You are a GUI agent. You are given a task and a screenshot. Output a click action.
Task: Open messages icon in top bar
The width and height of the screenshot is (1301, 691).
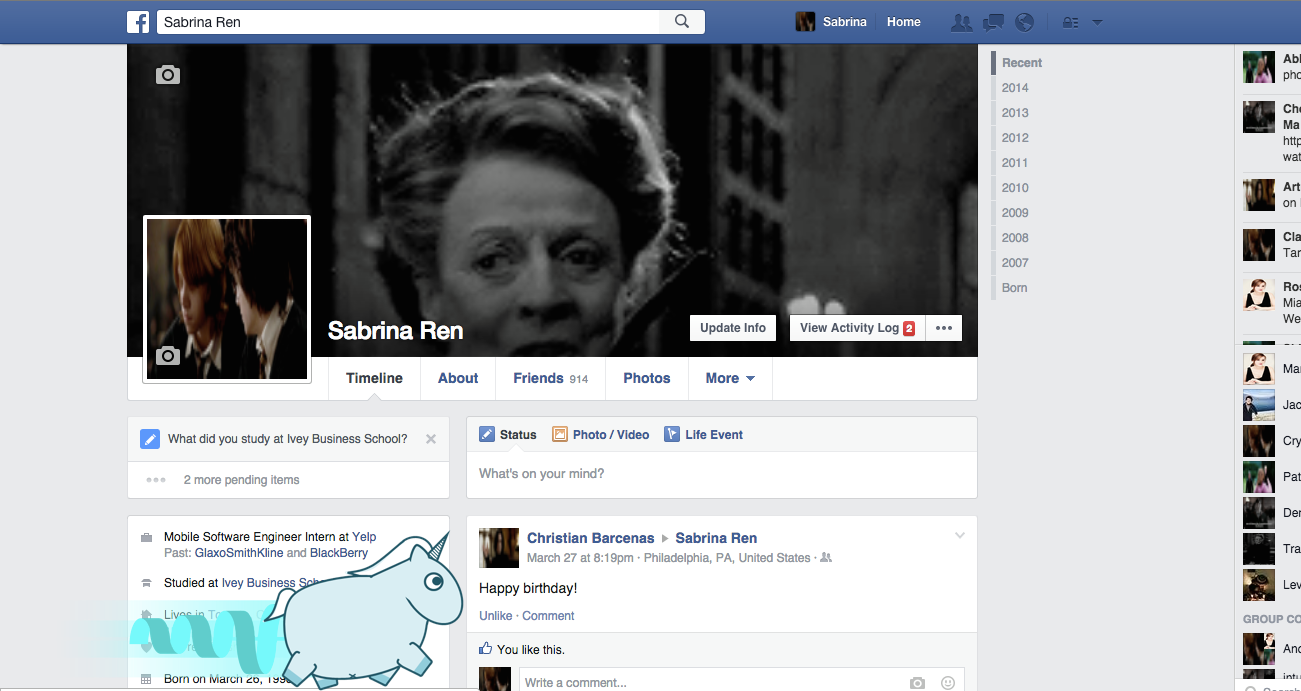tap(993, 22)
